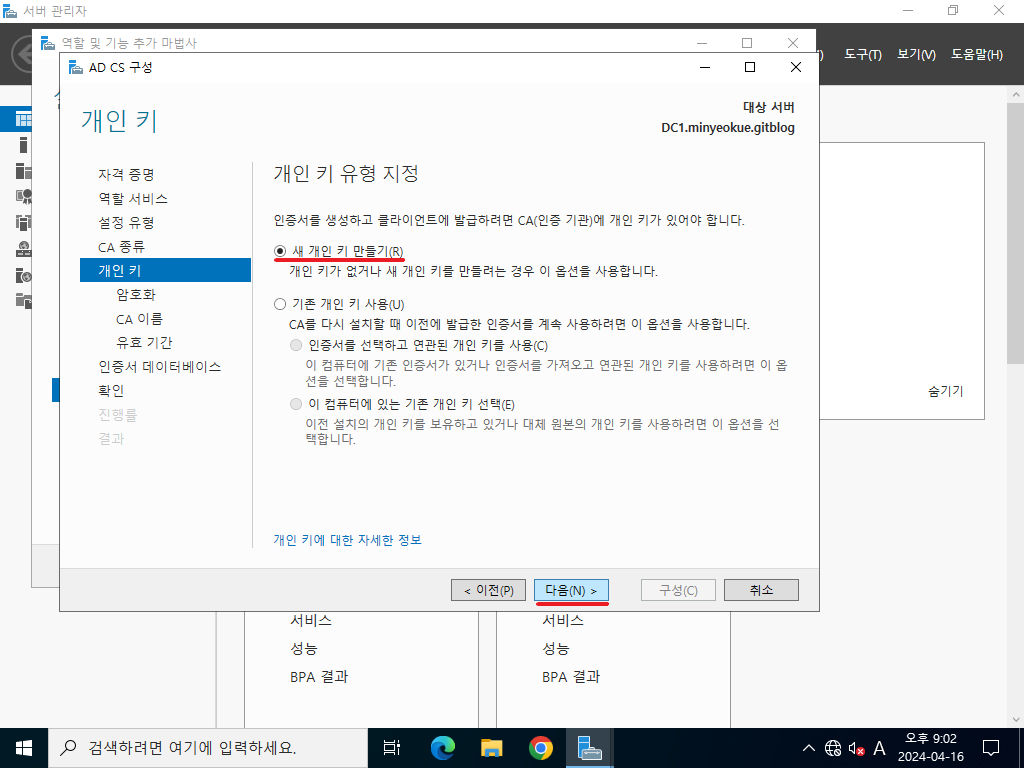
Task: Click the Server Manager vertical scrollbar
Action: coord(1016,235)
